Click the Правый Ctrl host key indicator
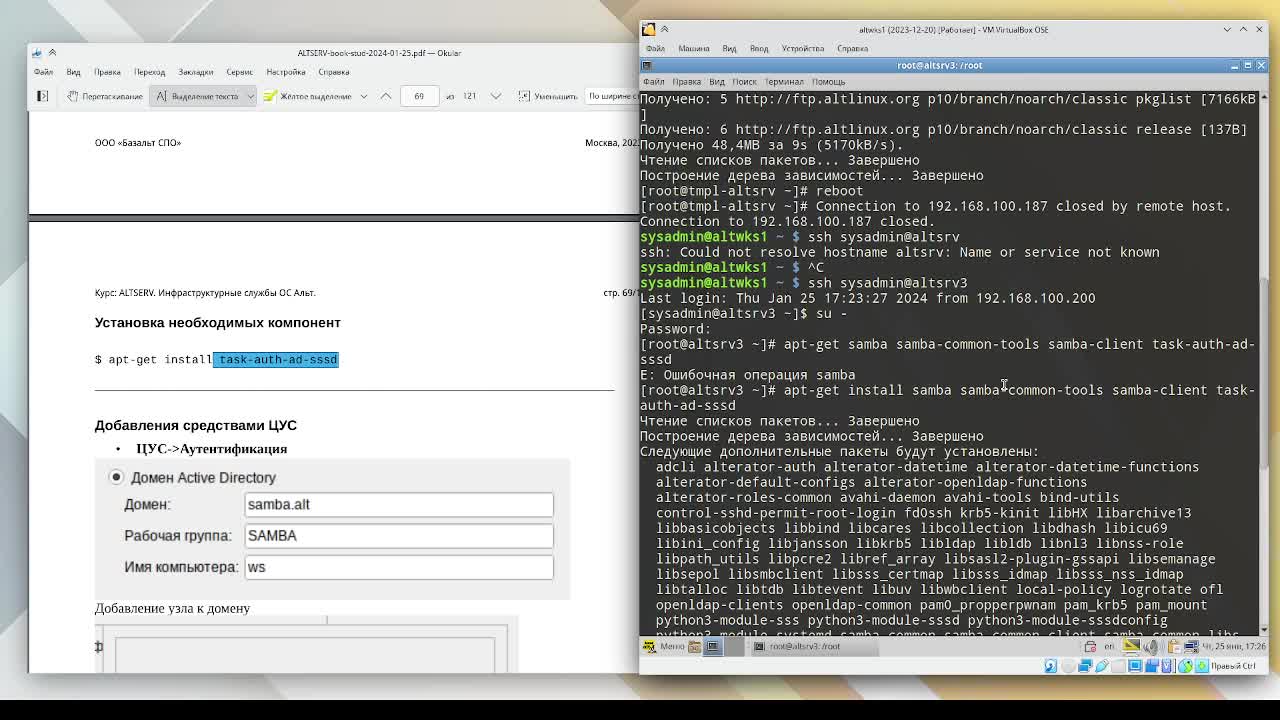Screen dimensions: 1280x720 1233,666
